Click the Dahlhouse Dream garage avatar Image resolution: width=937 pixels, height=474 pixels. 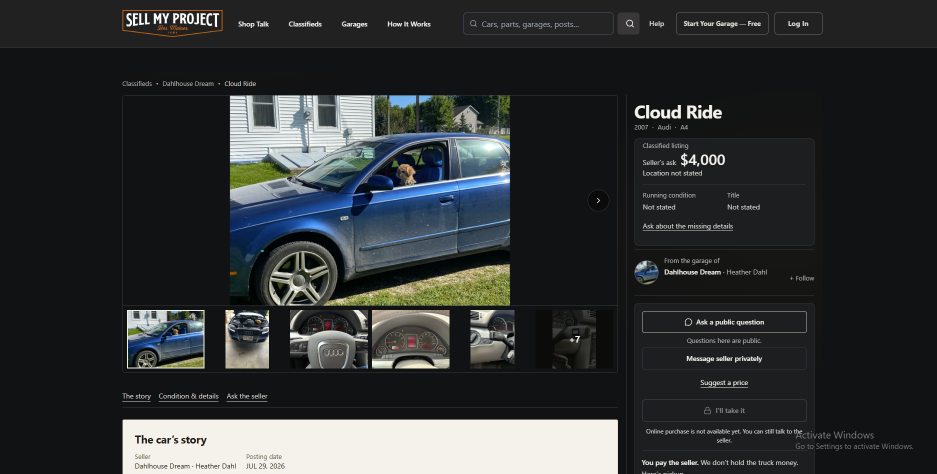coord(646,272)
